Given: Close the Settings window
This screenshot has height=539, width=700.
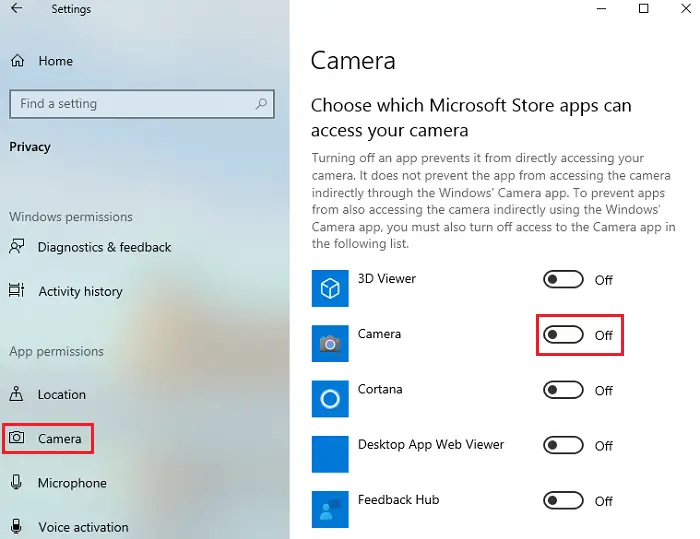Looking at the screenshot, I should click(686, 8).
